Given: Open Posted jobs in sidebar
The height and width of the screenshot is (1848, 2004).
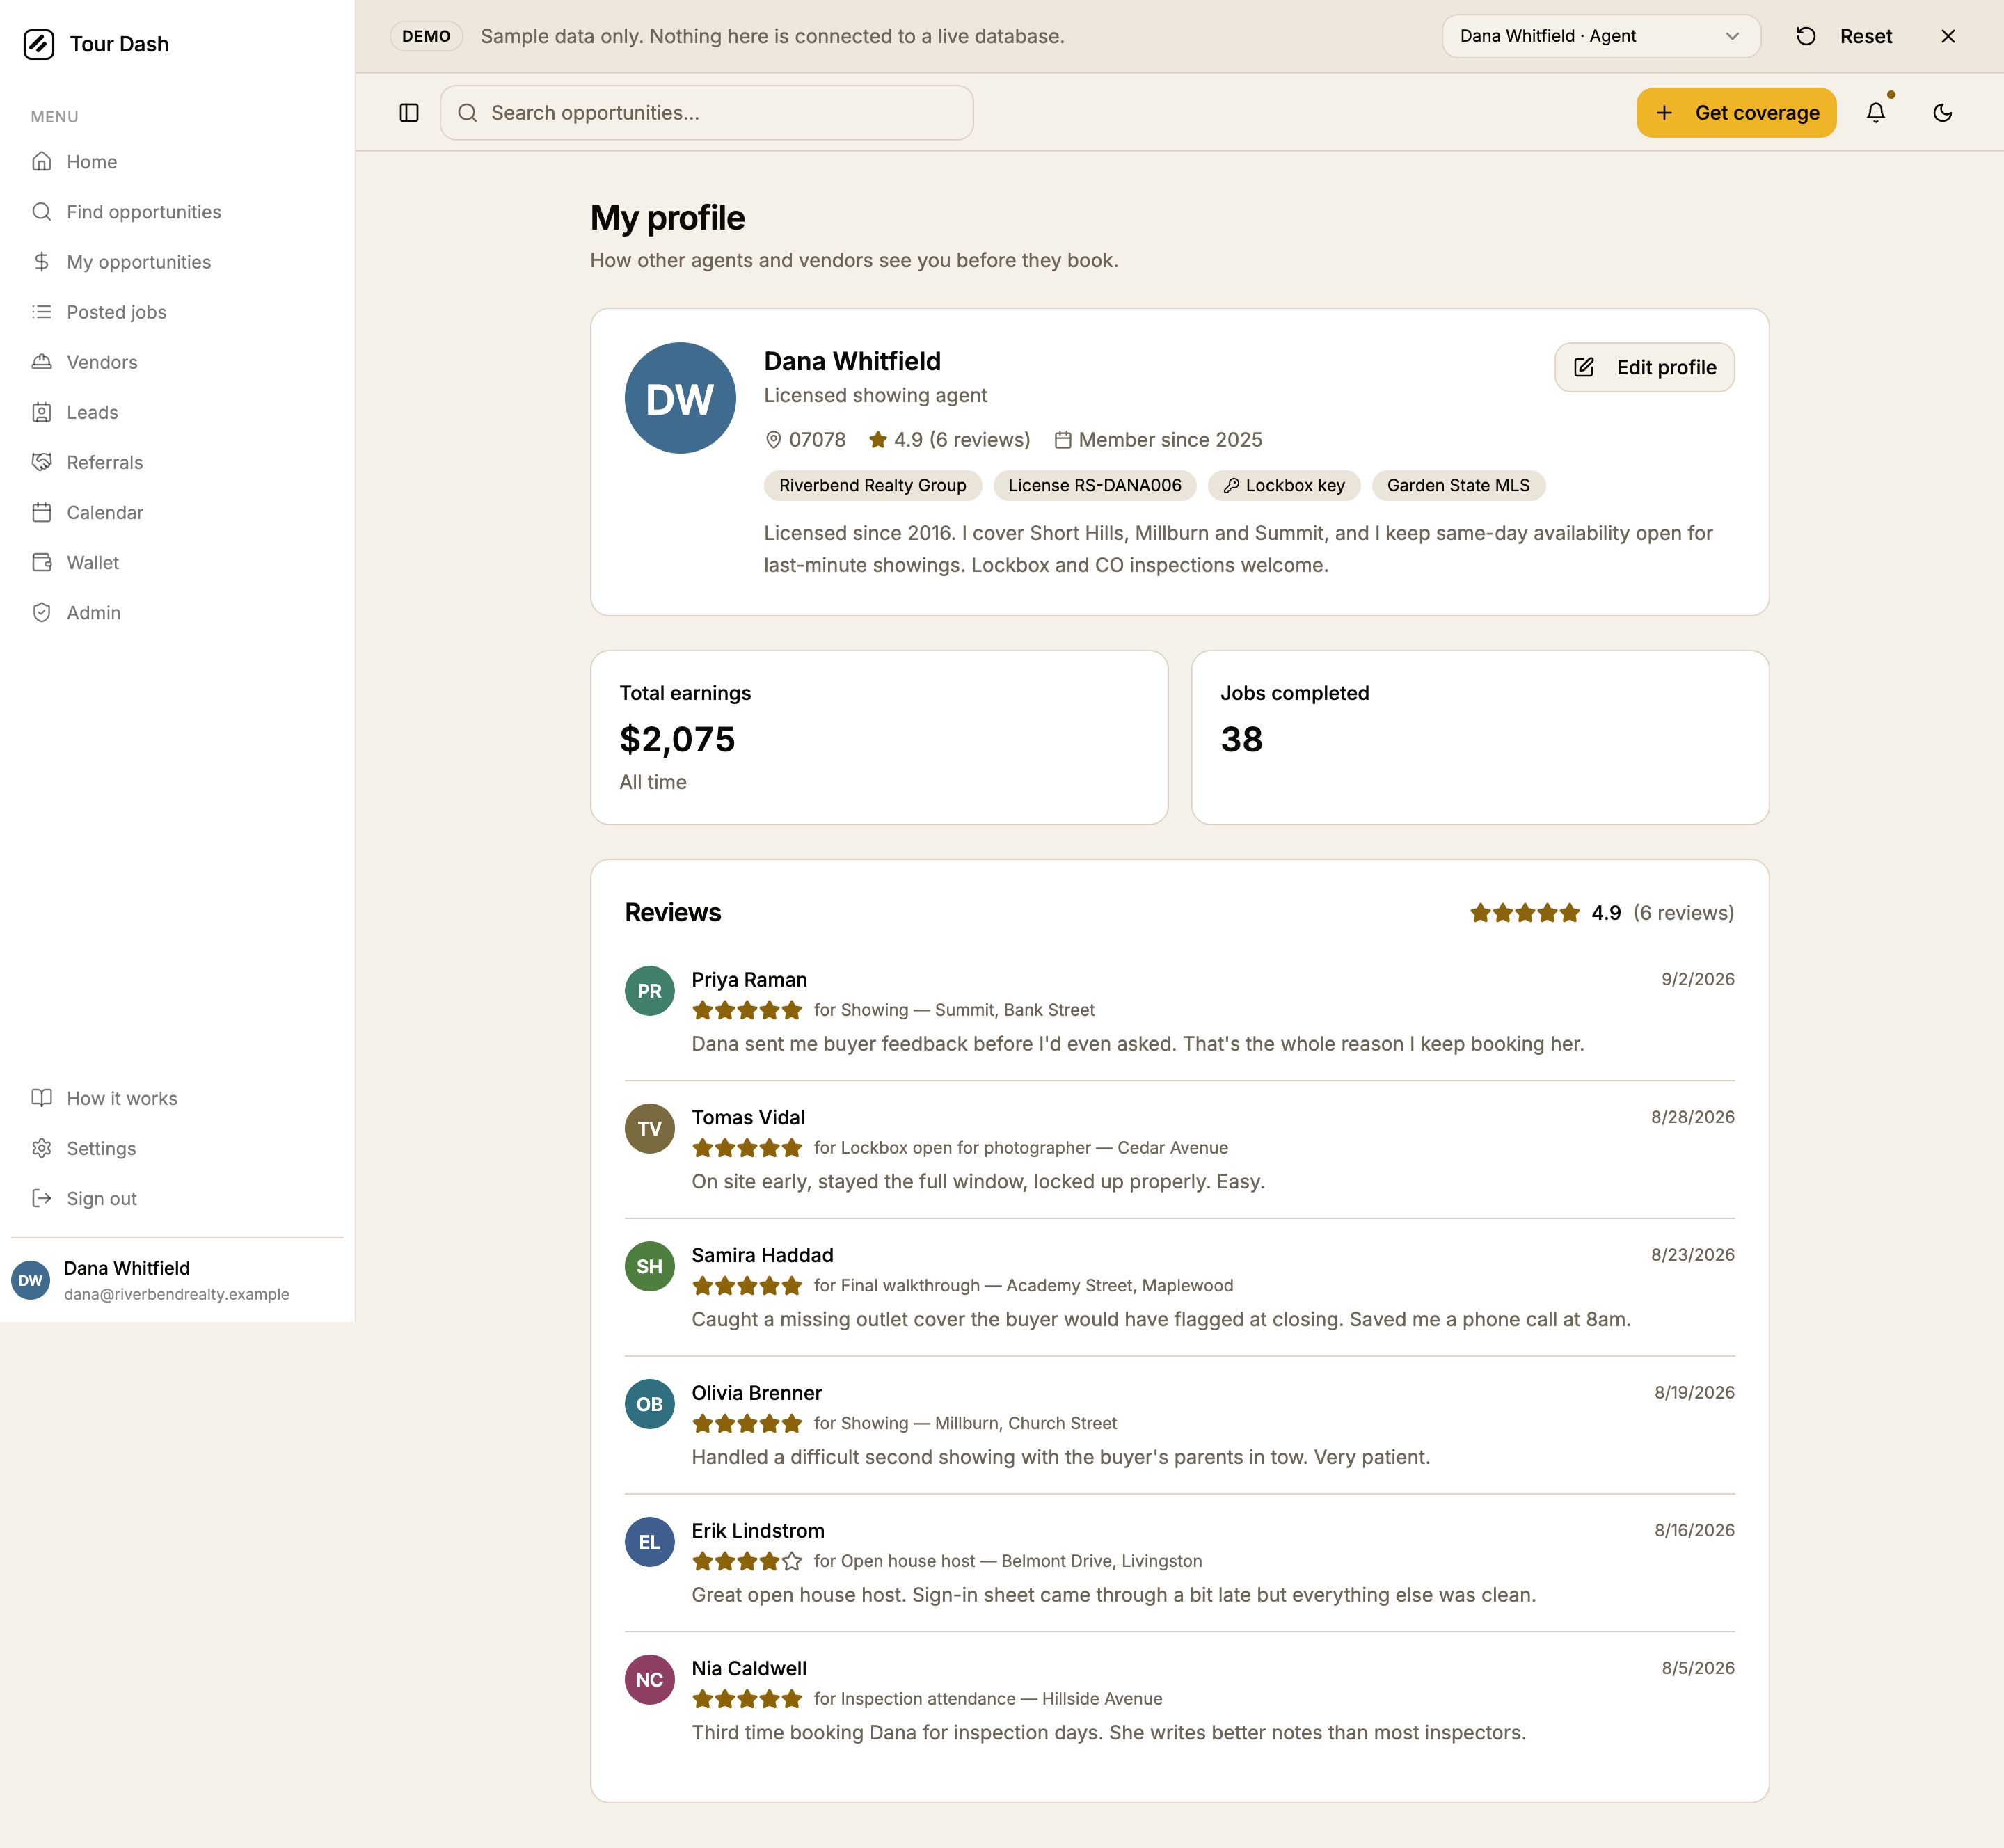Looking at the screenshot, I should pyautogui.click(x=178, y=312).
